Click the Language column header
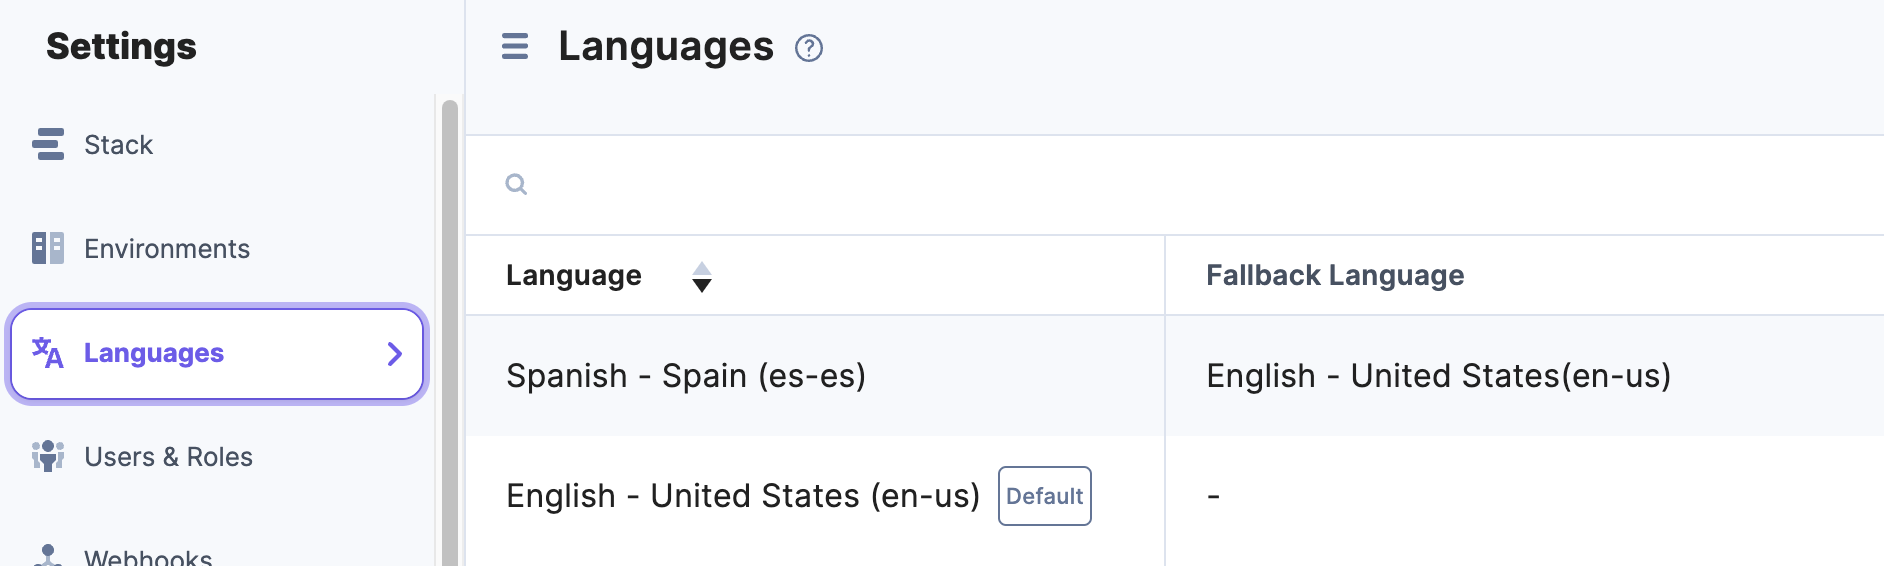Viewport: 1884px width, 566px height. click(574, 276)
